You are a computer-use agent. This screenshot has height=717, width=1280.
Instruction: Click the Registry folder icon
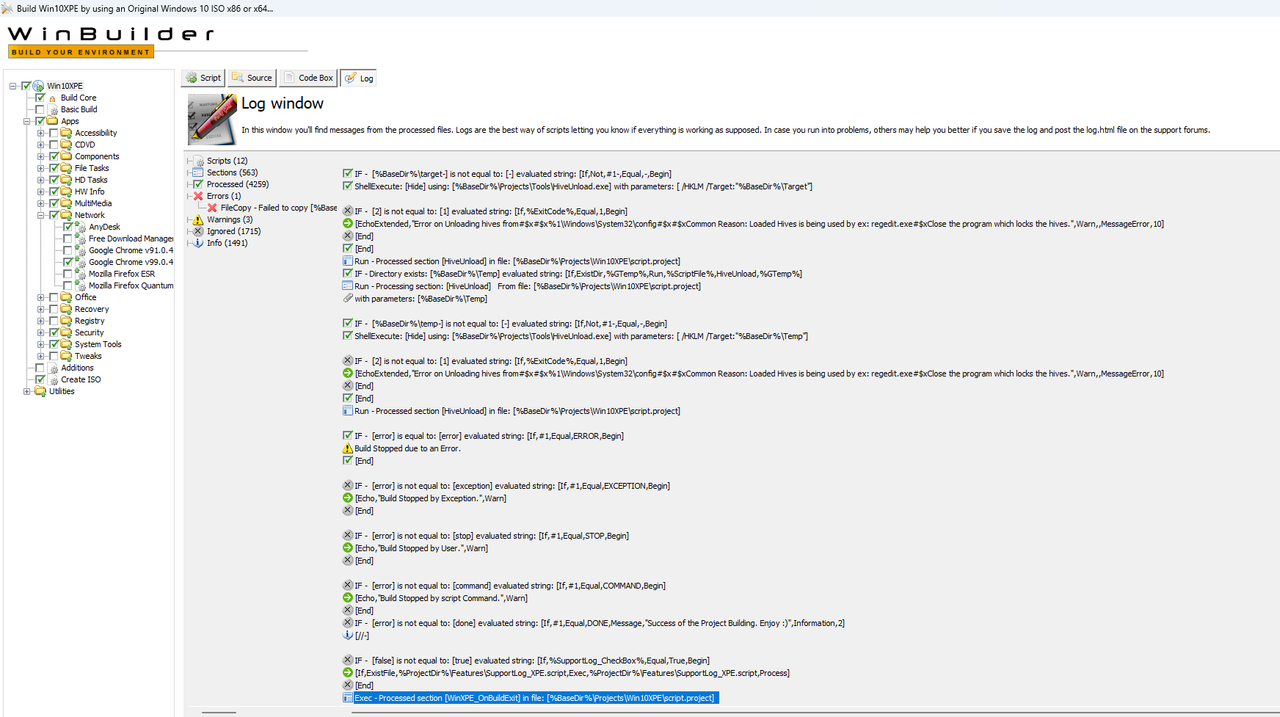(x=66, y=321)
